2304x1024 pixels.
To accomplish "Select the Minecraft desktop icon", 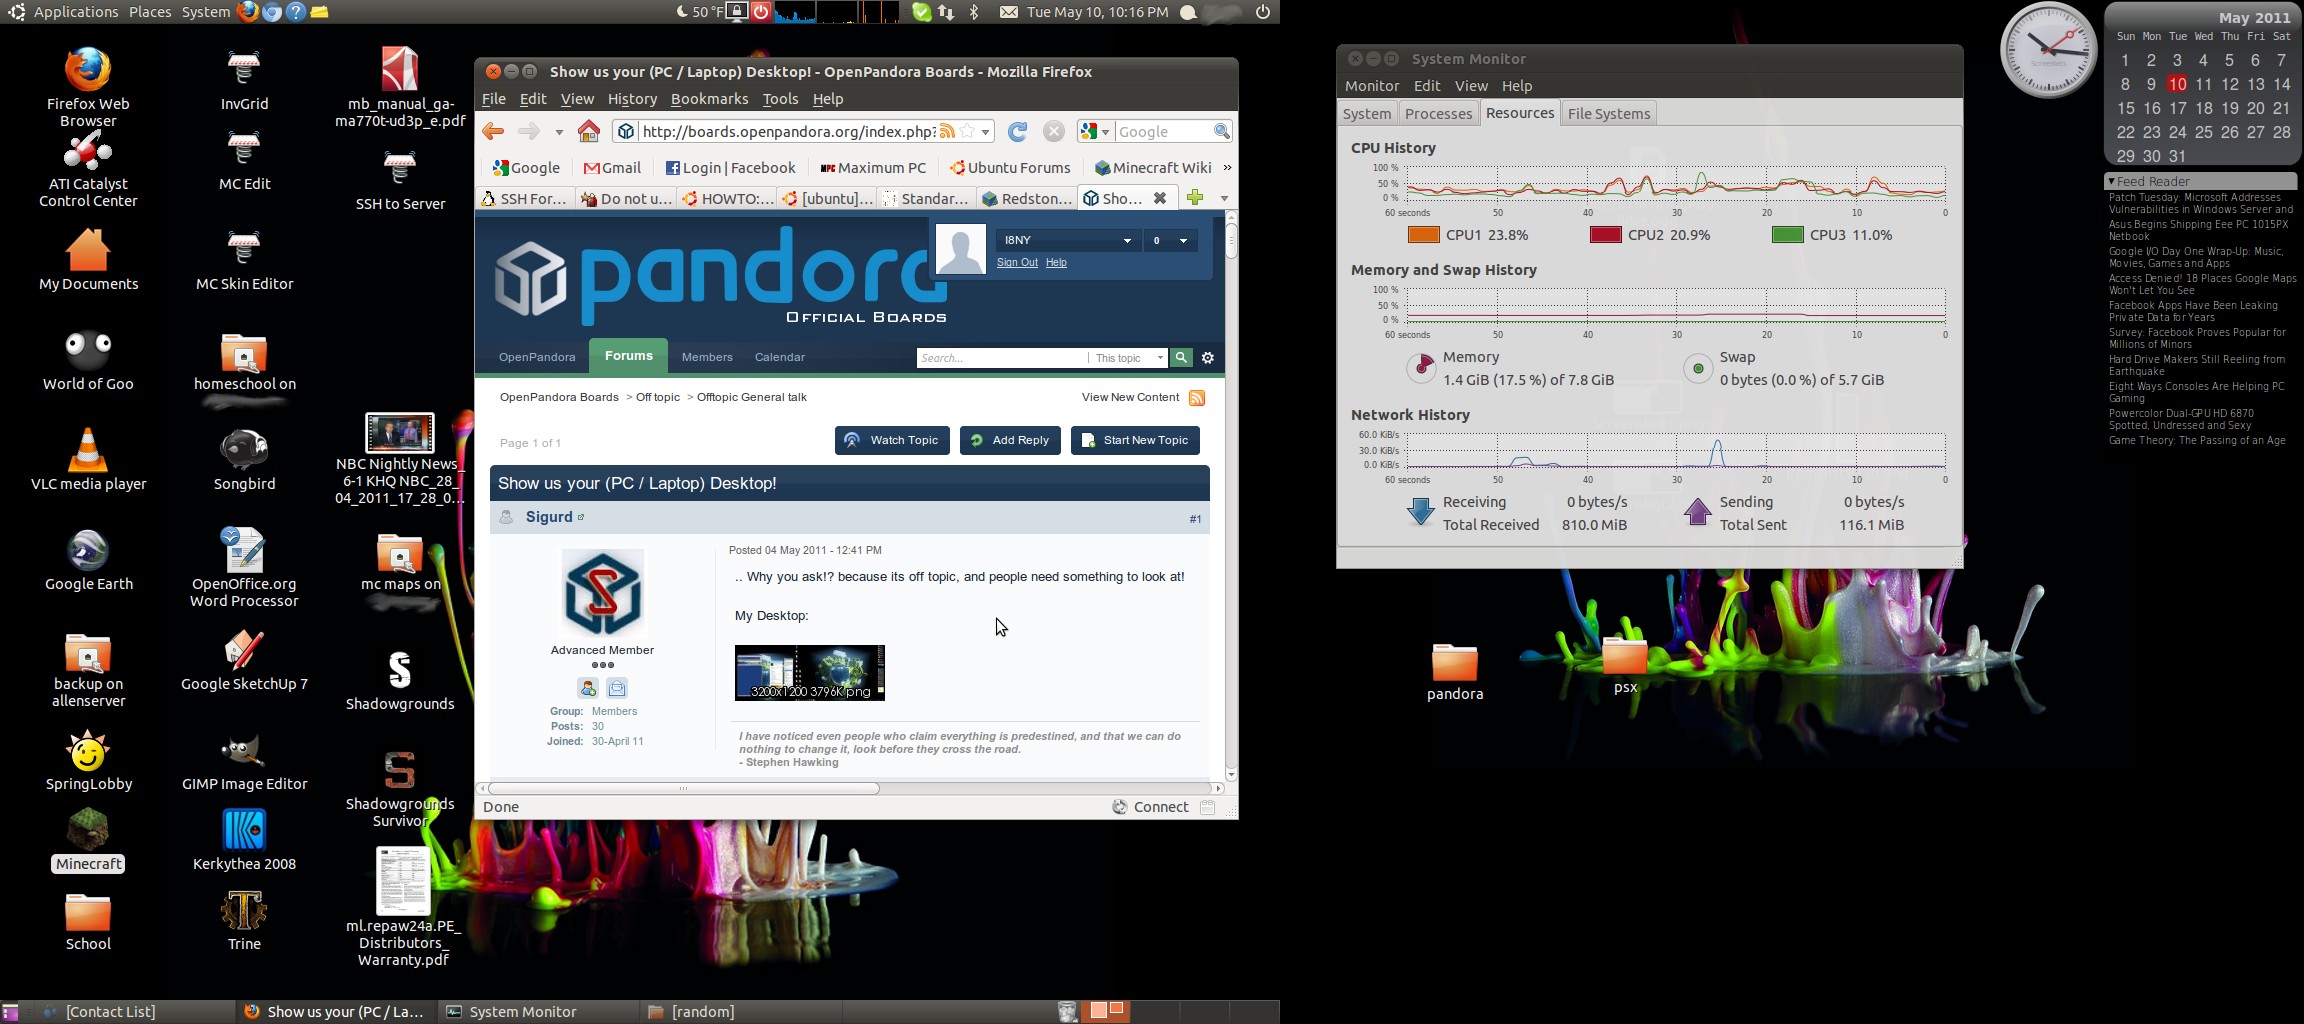I will click(88, 840).
